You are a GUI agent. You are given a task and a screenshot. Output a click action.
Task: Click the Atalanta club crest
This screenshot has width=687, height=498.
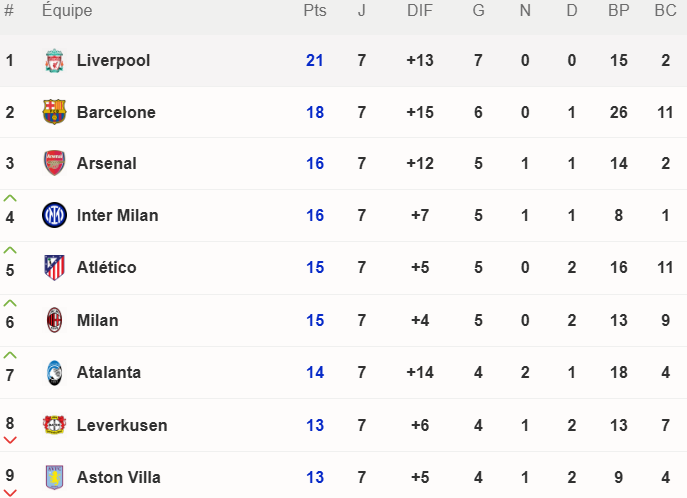(54, 373)
